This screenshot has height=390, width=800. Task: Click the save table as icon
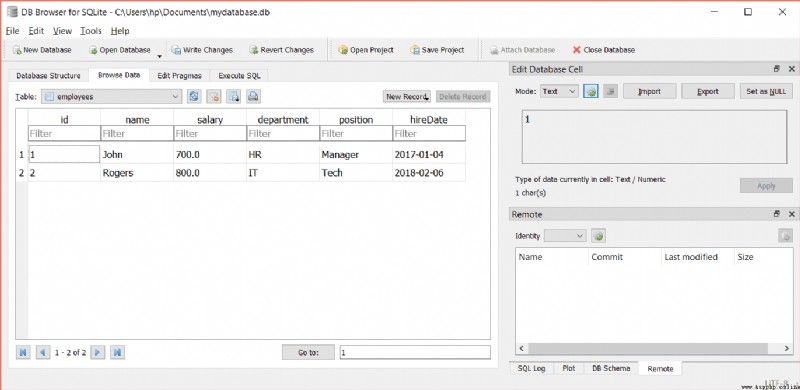pyautogui.click(x=234, y=96)
